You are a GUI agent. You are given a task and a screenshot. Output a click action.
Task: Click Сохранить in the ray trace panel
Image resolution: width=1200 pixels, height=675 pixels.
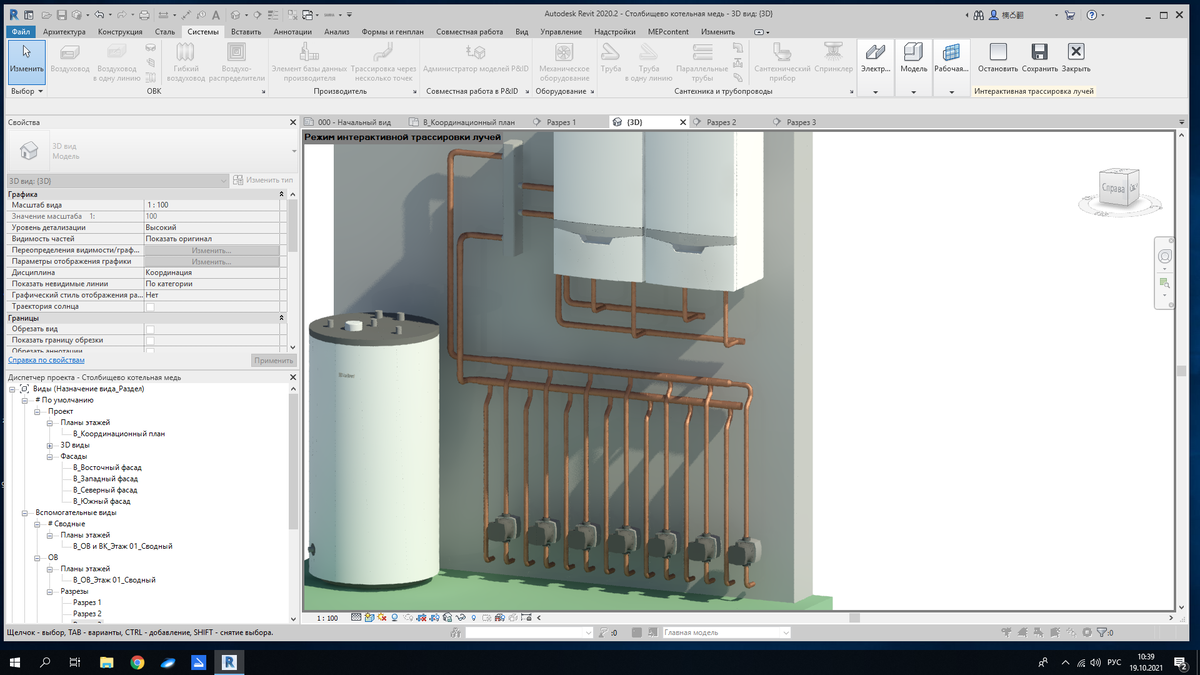1040,58
